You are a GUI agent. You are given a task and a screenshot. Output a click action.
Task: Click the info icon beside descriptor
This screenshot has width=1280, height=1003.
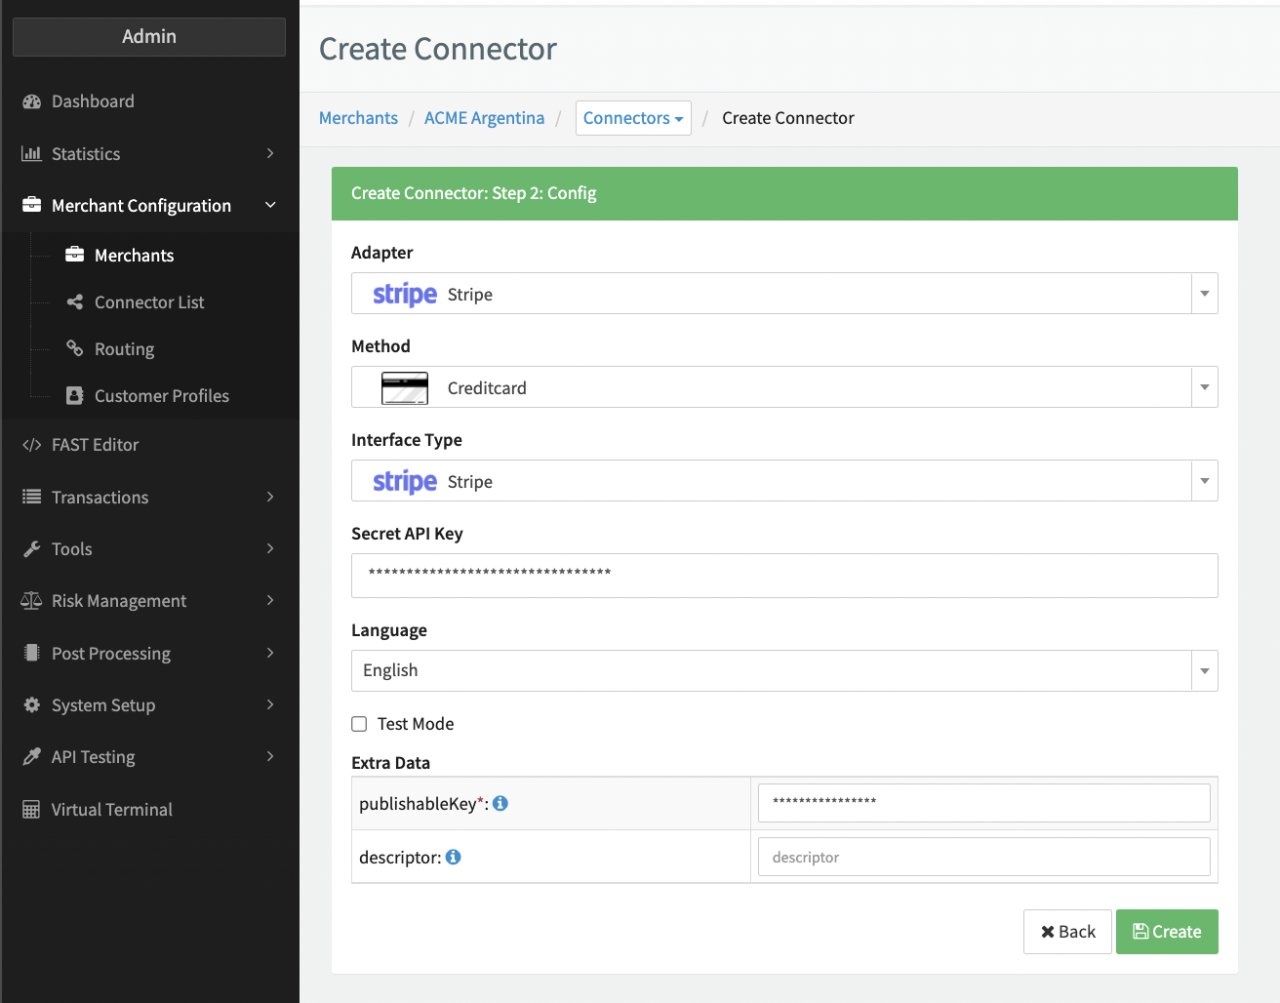(x=452, y=857)
